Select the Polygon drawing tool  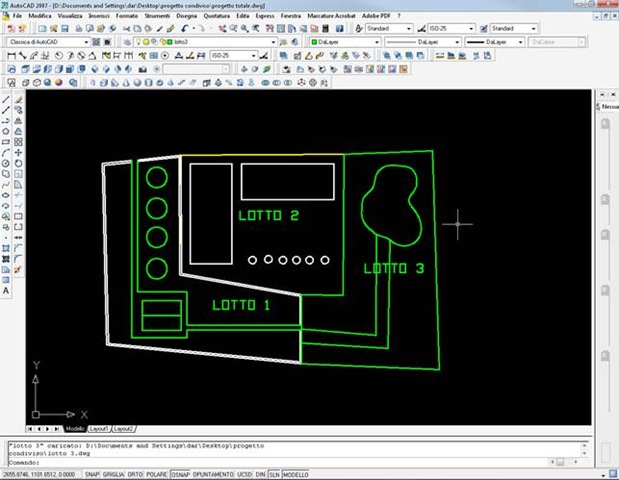pyautogui.click(x=6, y=131)
